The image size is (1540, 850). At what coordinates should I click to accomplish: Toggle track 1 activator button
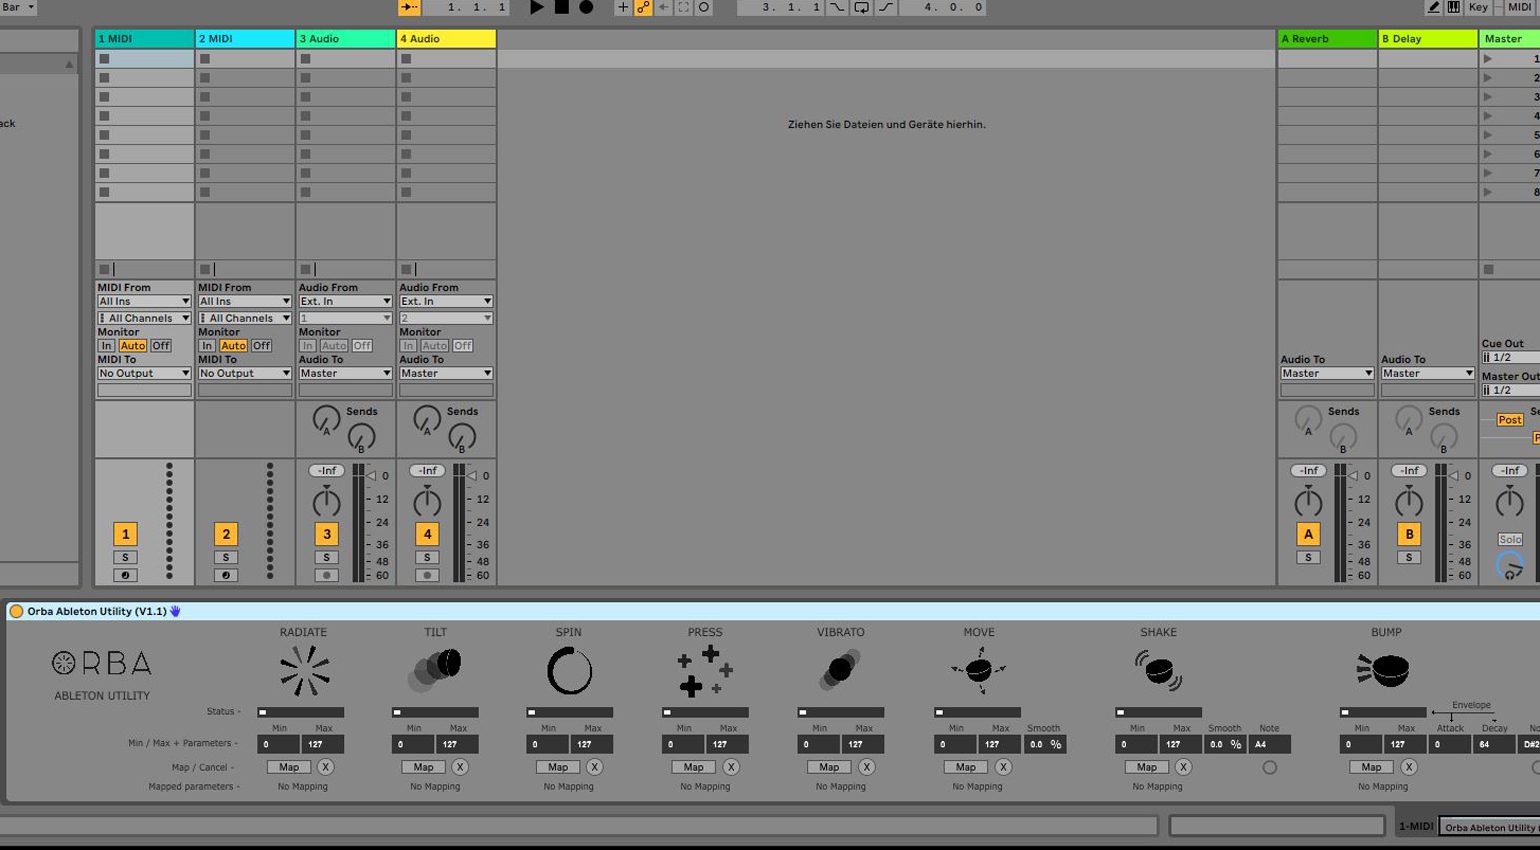[x=125, y=534]
